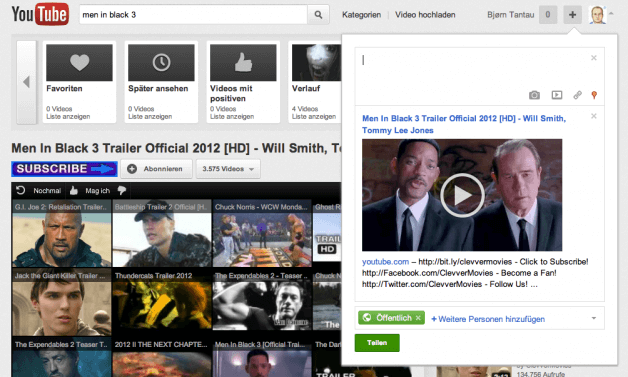
Task: Attach a link with the chain icon
Action: point(577,95)
